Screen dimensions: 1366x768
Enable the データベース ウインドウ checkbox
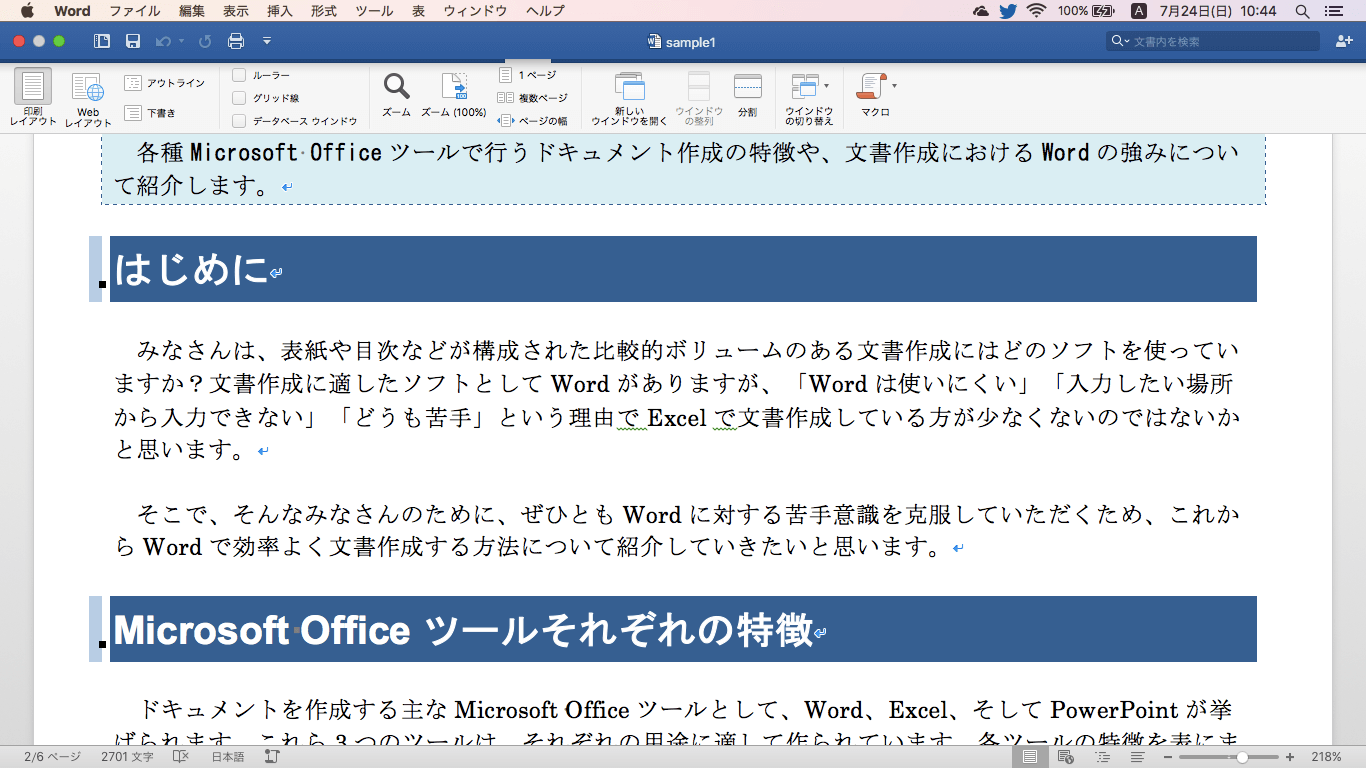(x=239, y=121)
